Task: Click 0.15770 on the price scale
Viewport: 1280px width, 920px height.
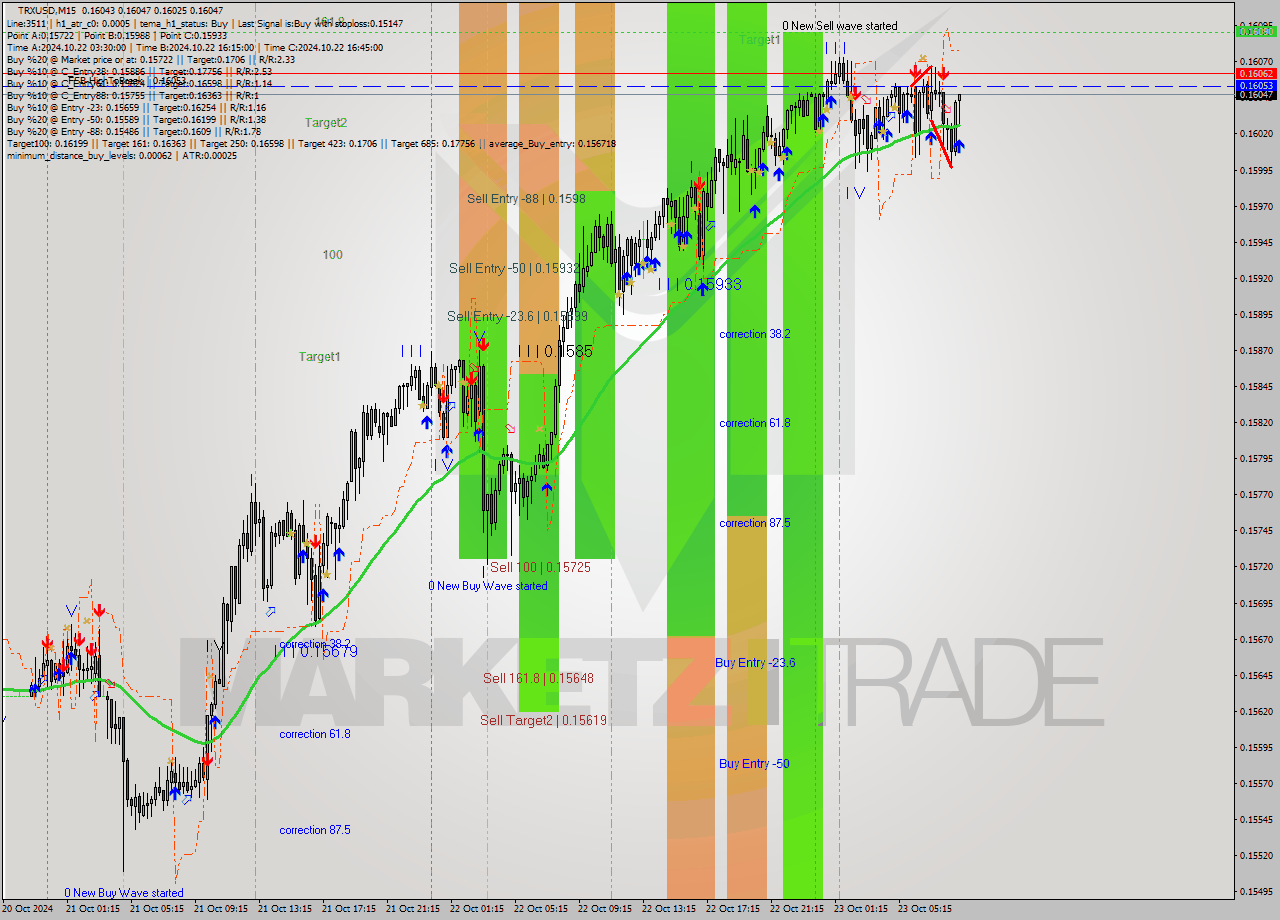Action: (1255, 495)
